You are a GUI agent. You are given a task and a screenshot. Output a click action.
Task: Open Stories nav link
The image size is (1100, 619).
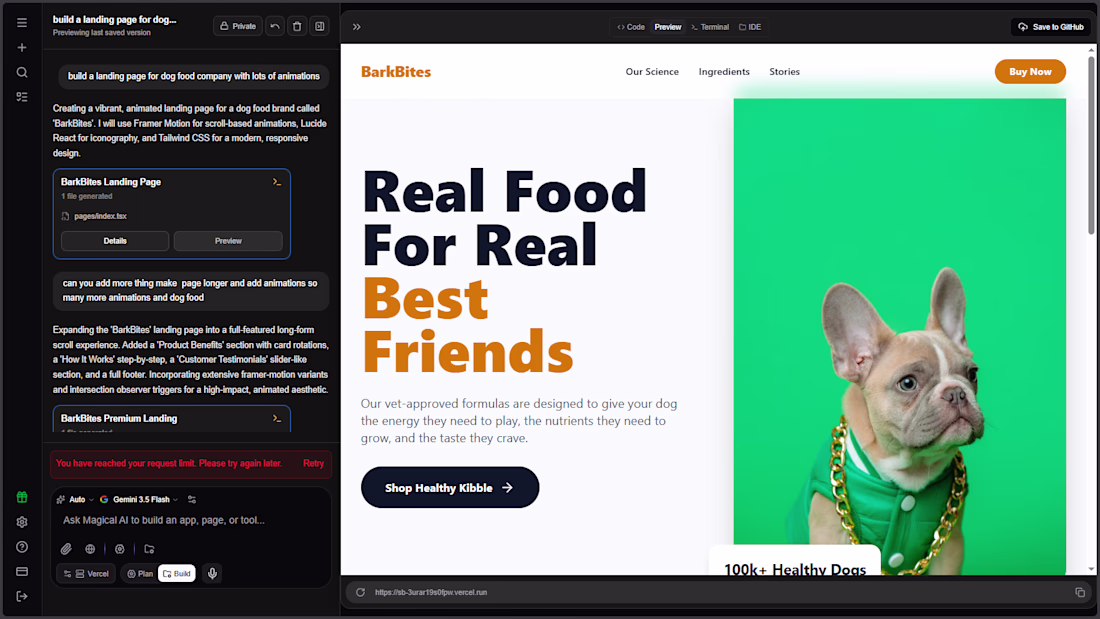click(x=784, y=72)
